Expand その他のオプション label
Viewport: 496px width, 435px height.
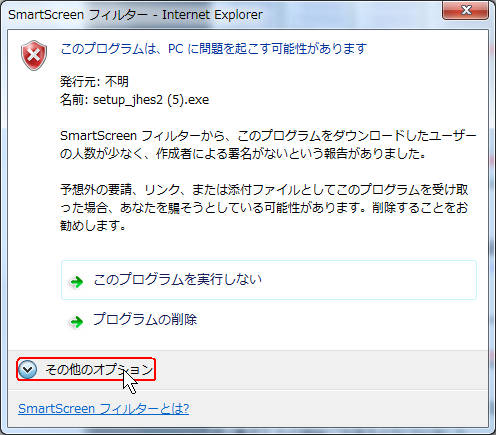(x=99, y=369)
